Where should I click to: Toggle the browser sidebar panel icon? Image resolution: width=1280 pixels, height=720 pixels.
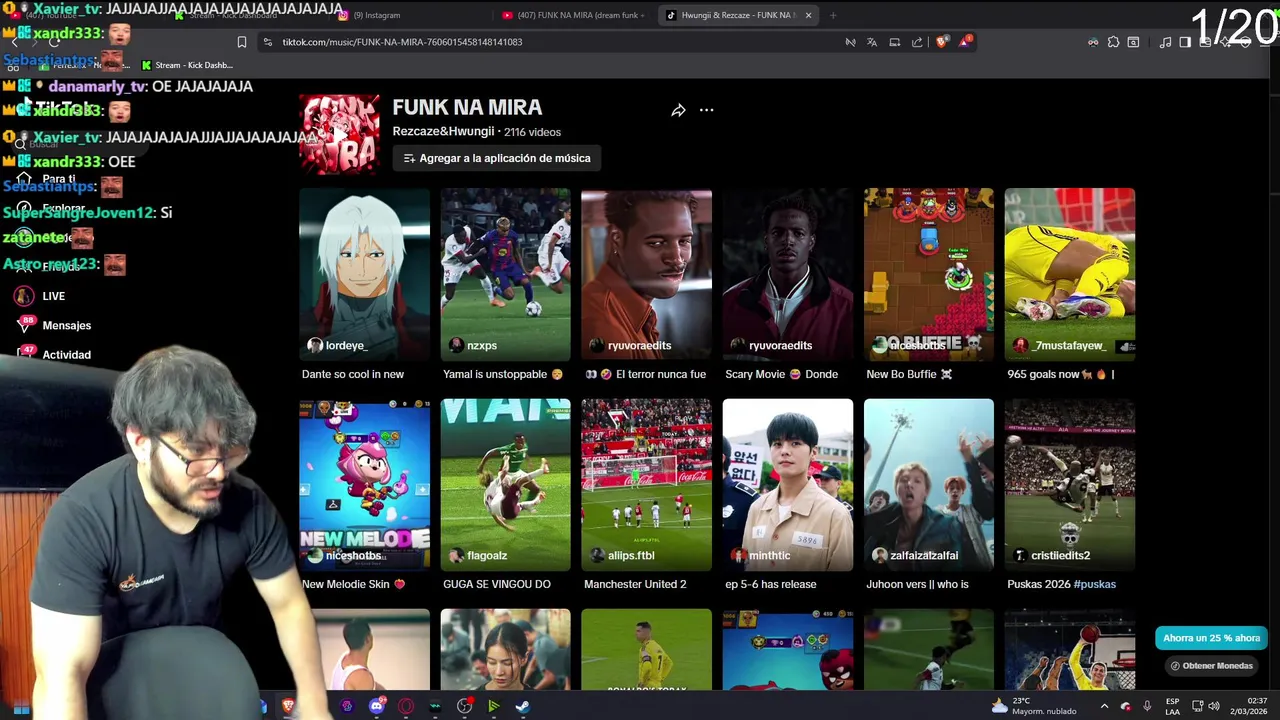[1185, 42]
